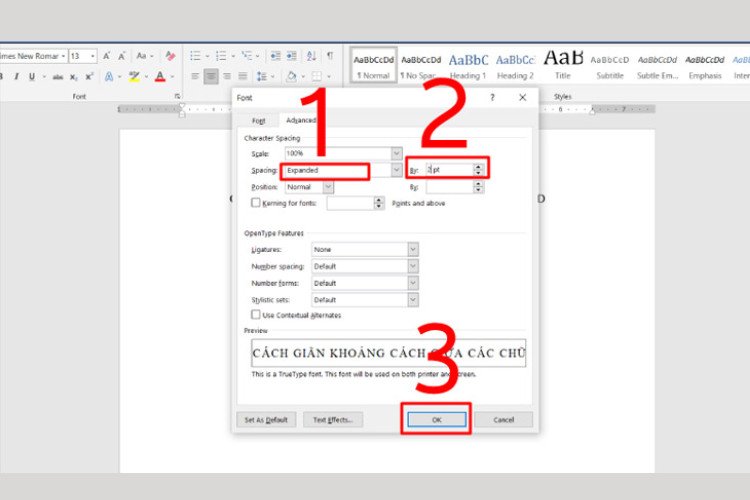Viewport: 750px width, 500px height.
Task: Clear all formatting with the eraser icon
Action: point(170,56)
